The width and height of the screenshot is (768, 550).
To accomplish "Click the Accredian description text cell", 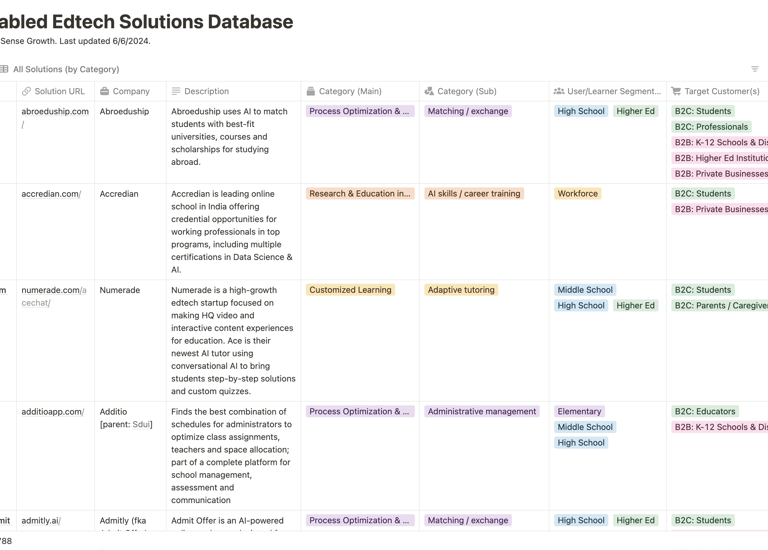I will coord(232,231).
